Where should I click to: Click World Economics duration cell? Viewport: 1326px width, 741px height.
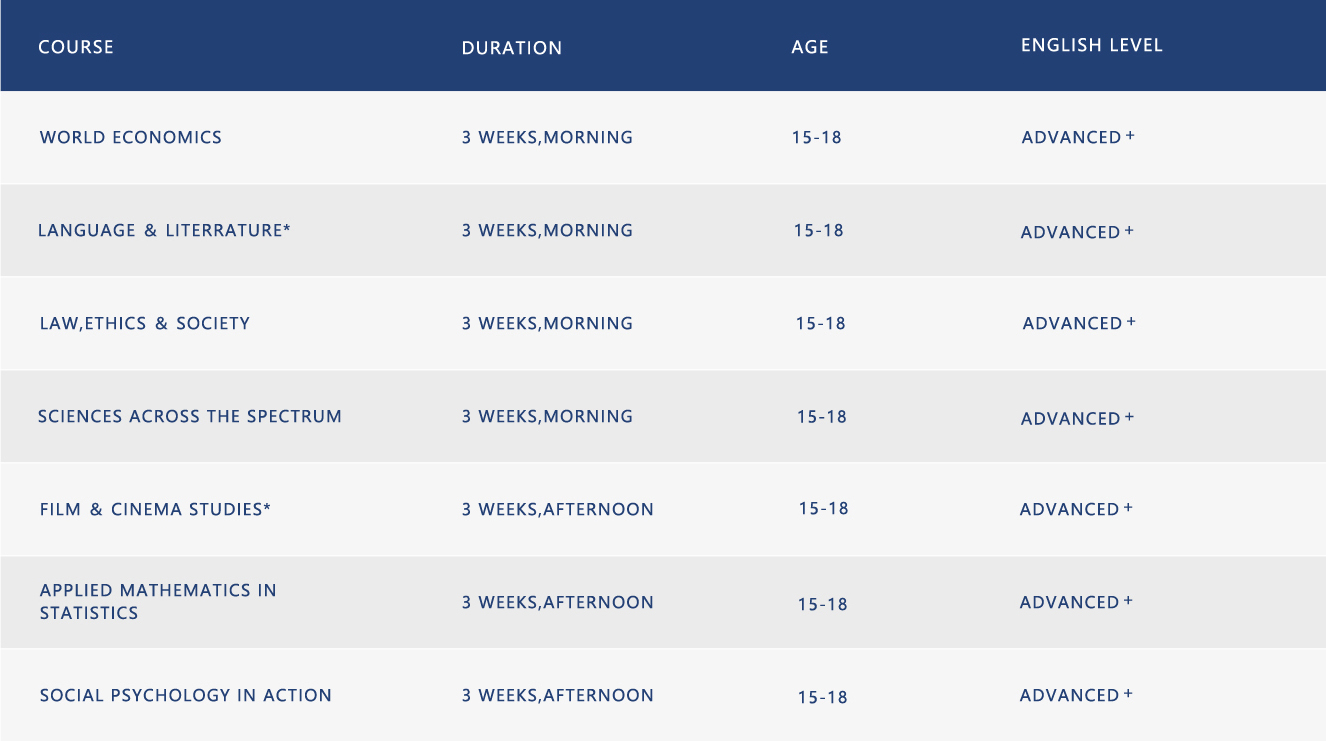[x=547, y=138]
